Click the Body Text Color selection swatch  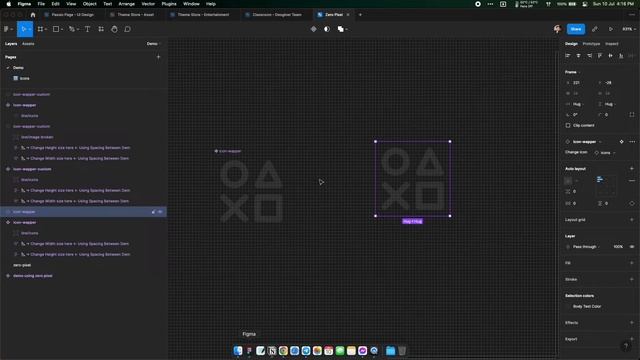[568, 307]
